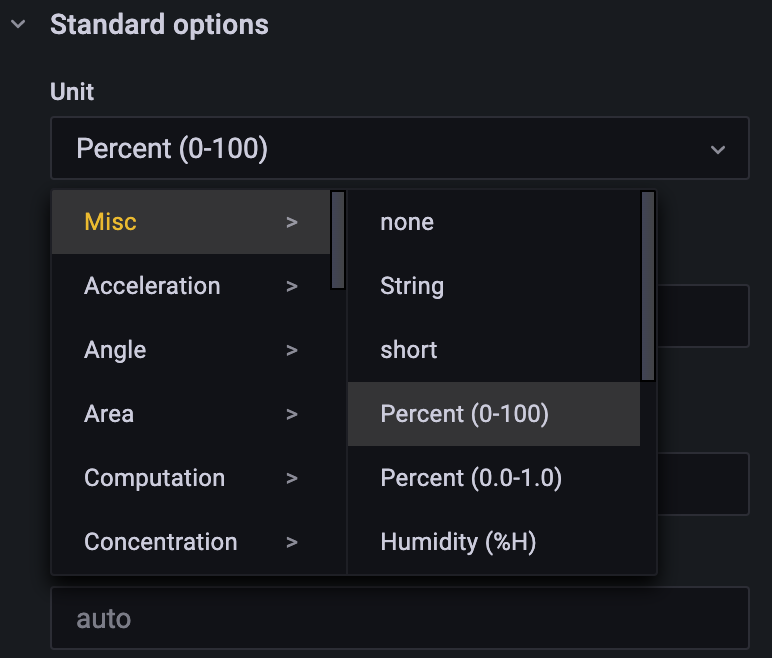The height and width of the screenshot is (658, 772).
Task: Open the Angle unit category
Action: (x=115, y=350)
